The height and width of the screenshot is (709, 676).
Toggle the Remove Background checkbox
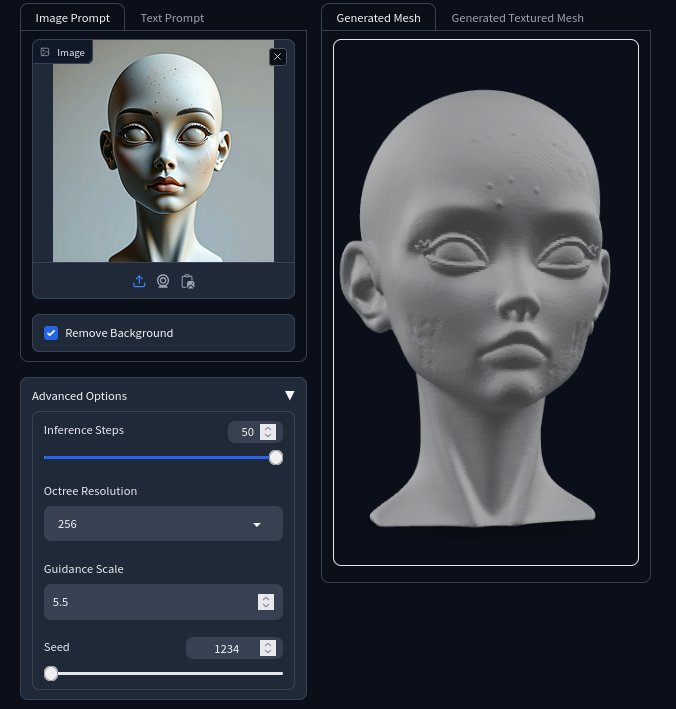51,333
